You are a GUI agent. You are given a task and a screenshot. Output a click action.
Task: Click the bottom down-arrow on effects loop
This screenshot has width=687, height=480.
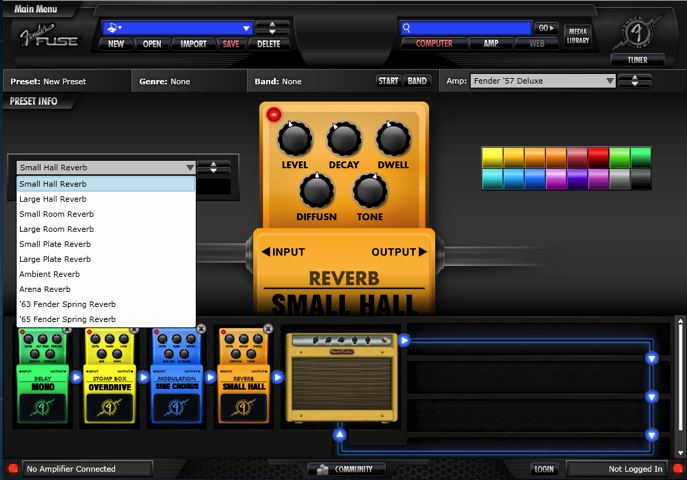(652, 435)
